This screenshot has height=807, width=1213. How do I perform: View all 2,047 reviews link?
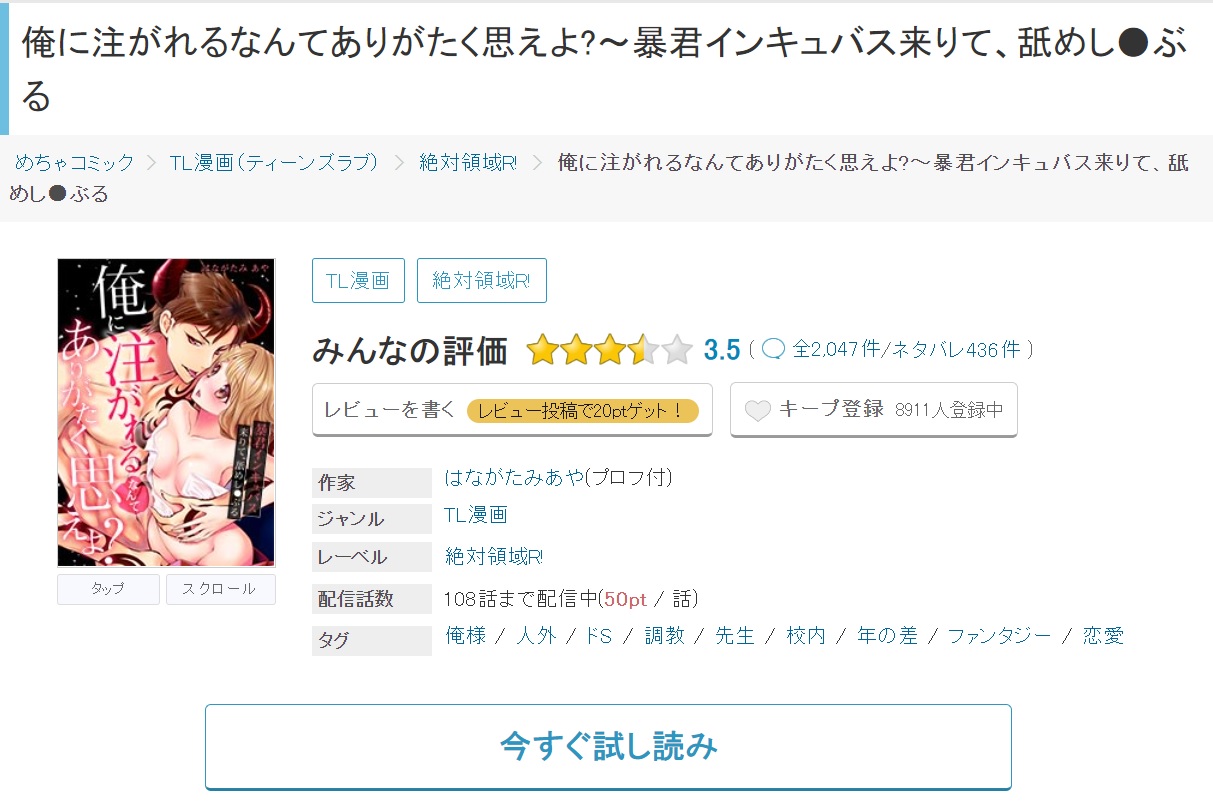click(836, 349)
